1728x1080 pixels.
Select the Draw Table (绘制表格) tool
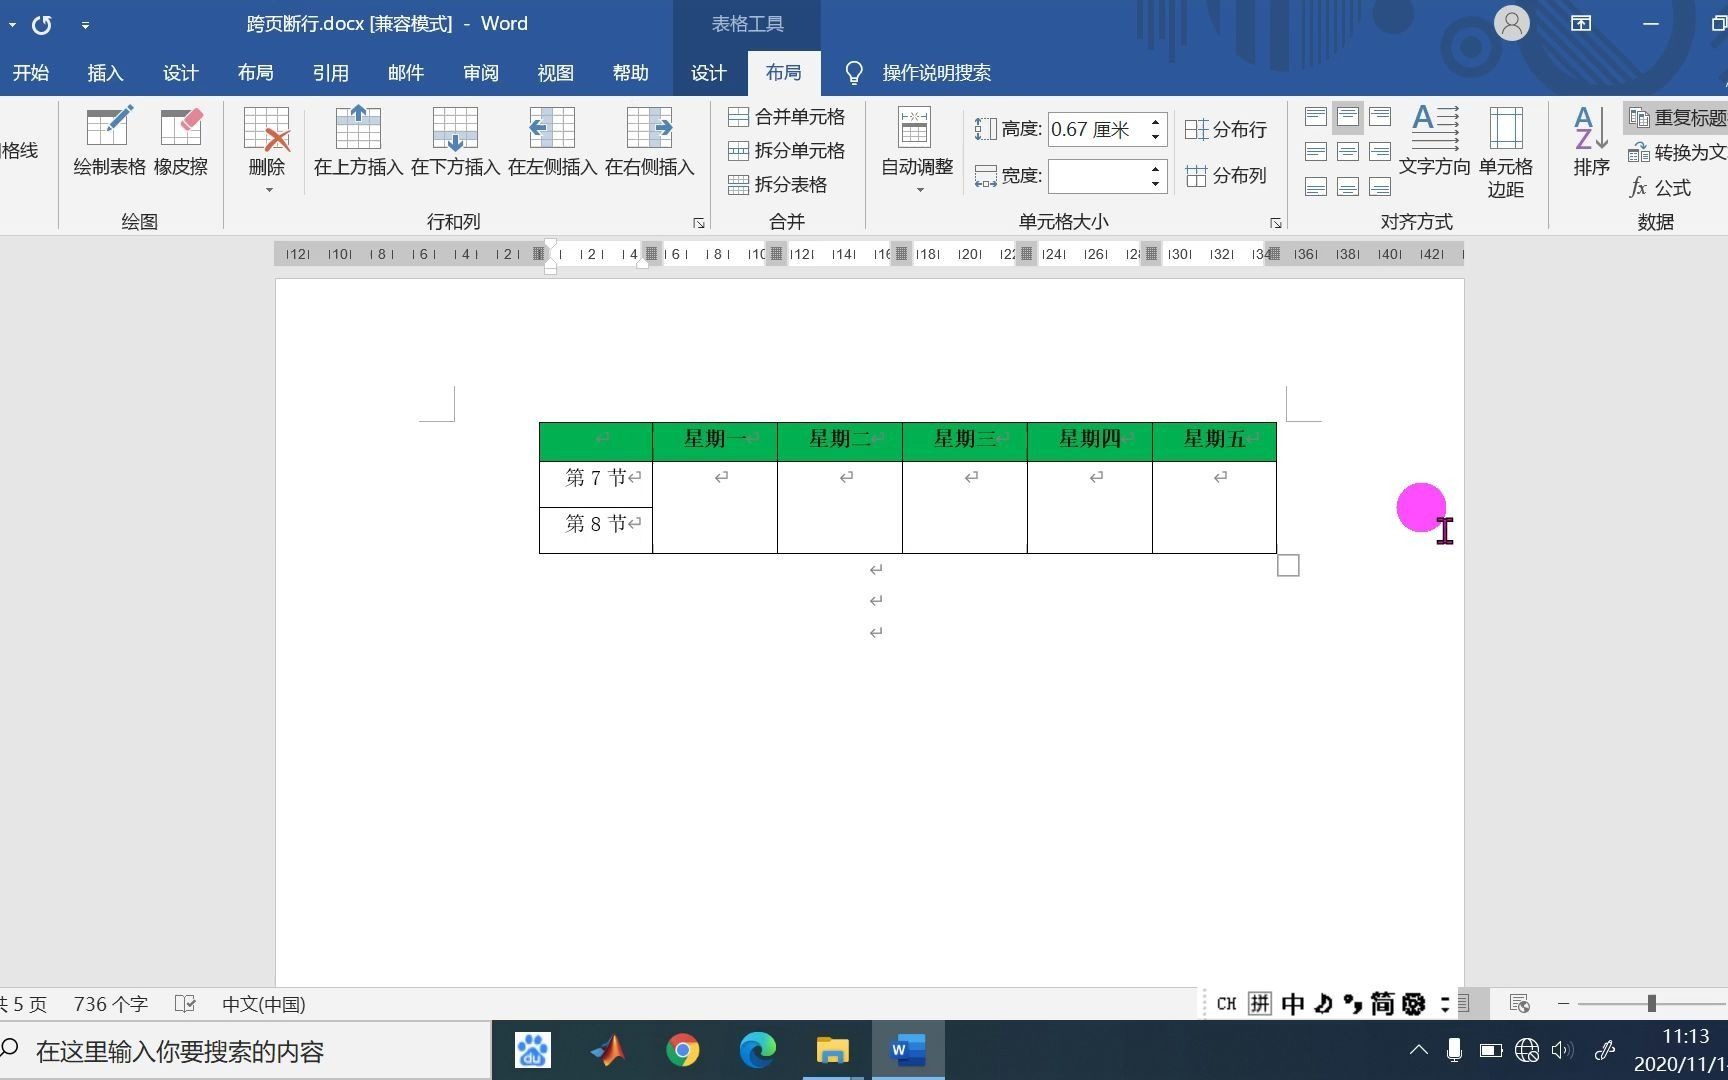point(109,143)
